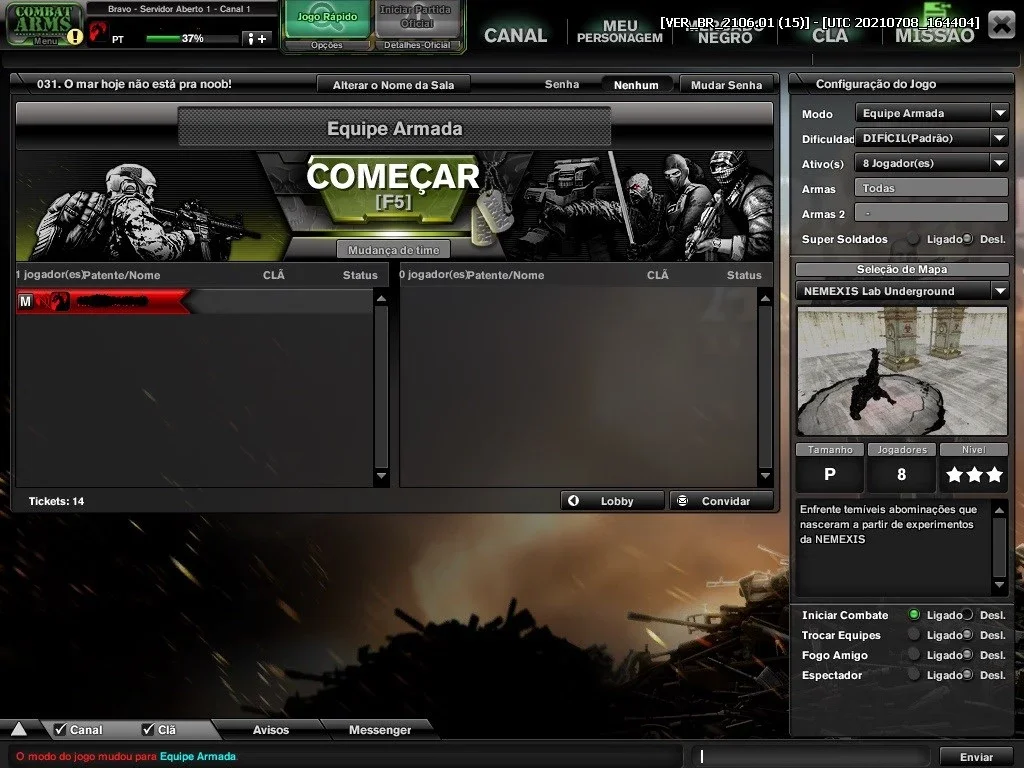This screenshot has width=1024, height=768.
Task: Toggle the Canal chat checkbox
Action: pos(60,729)
